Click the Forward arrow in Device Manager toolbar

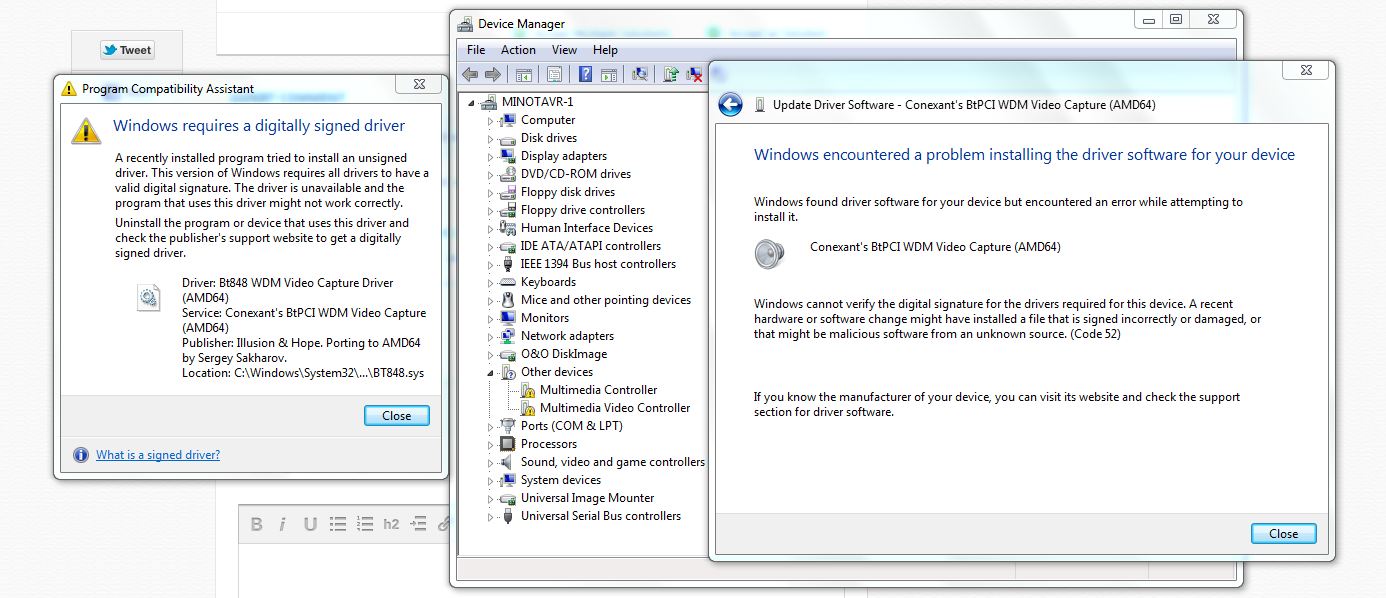click(492, 74)
